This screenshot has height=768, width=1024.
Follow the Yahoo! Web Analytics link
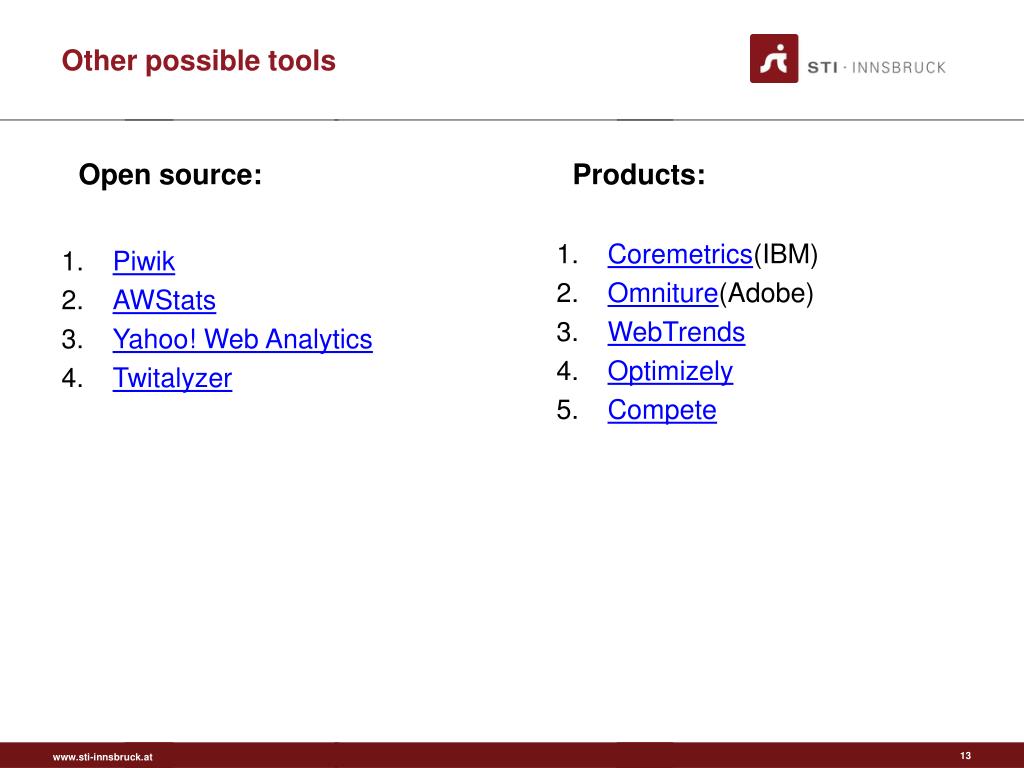click(x=242, y=340)
